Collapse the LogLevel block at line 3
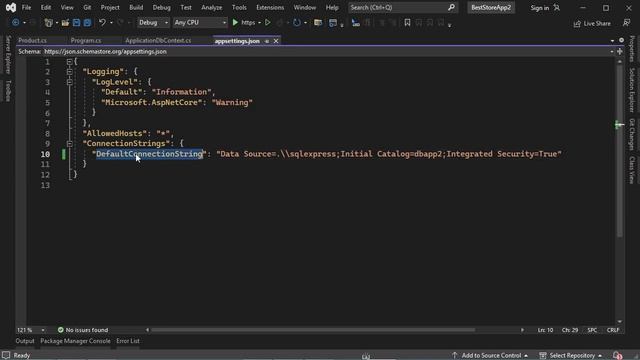 (69, 82)
